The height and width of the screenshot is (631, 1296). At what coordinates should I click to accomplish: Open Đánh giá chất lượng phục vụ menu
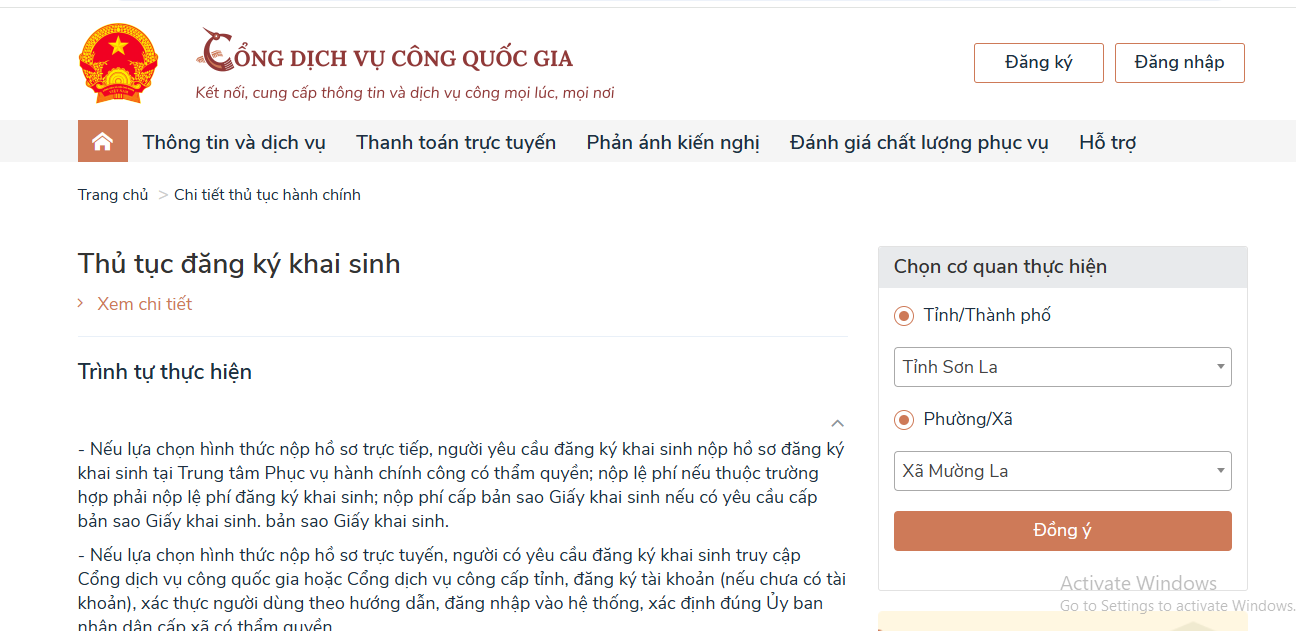click(919, 142)
